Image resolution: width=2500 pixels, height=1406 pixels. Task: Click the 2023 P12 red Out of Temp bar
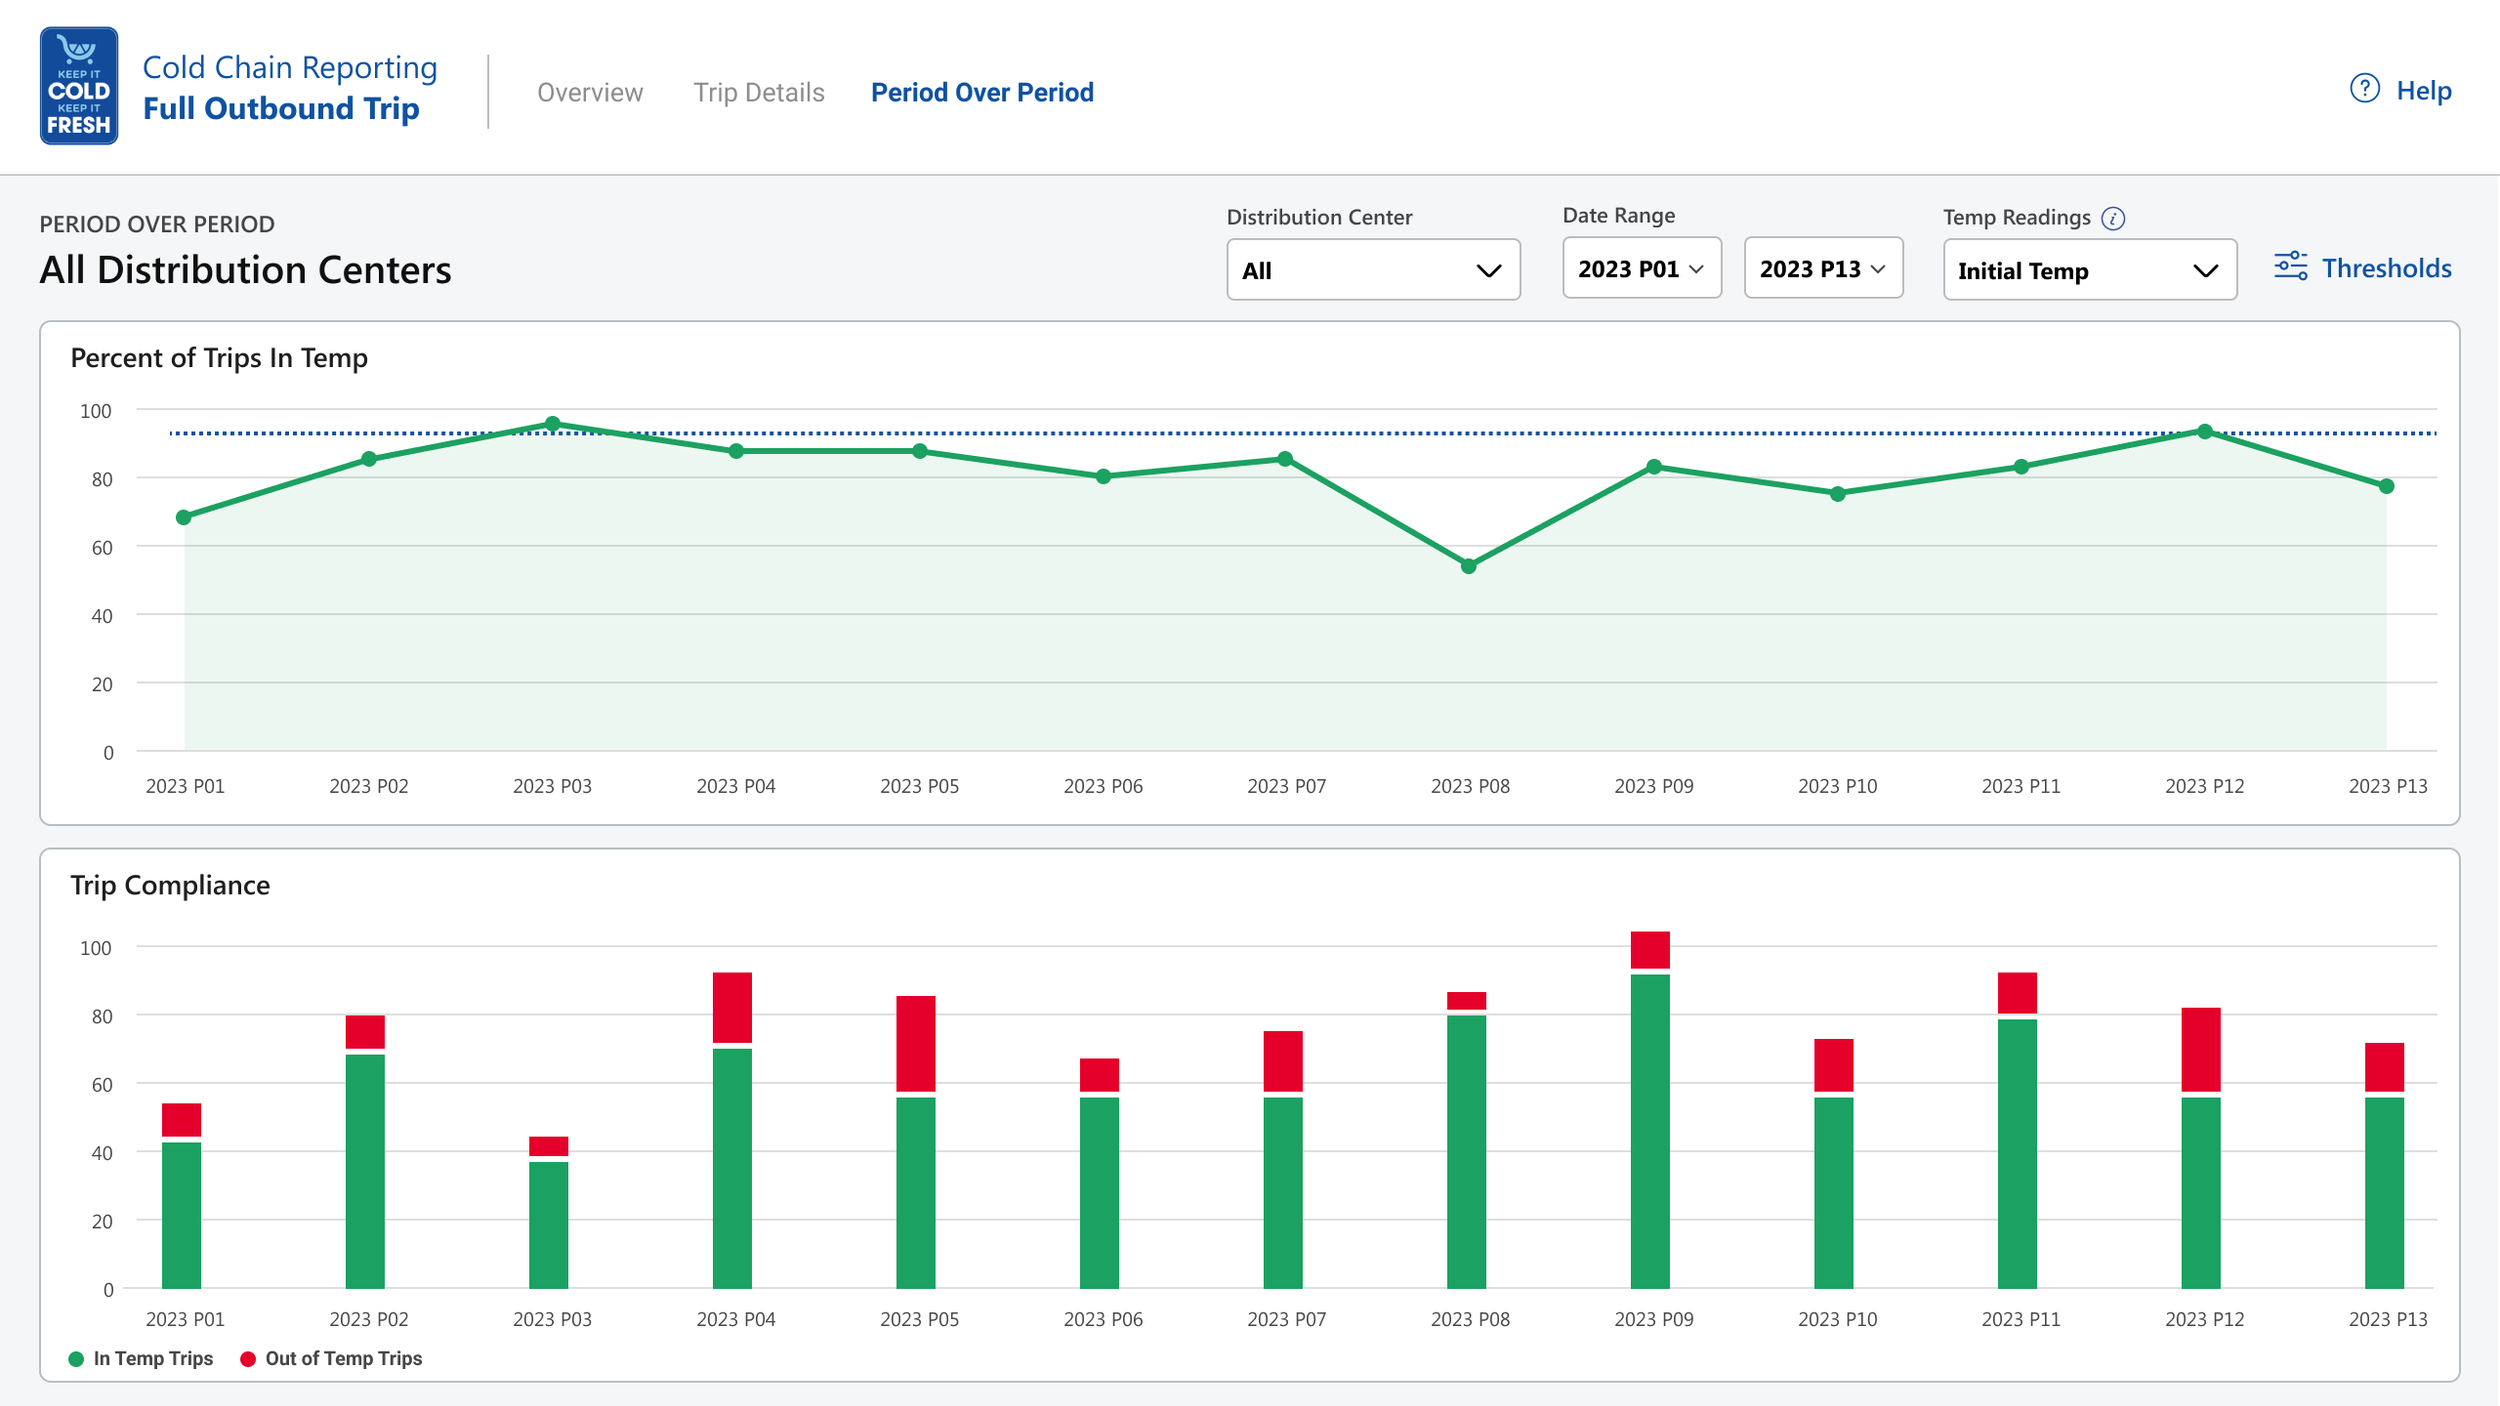point(2200,1049)
